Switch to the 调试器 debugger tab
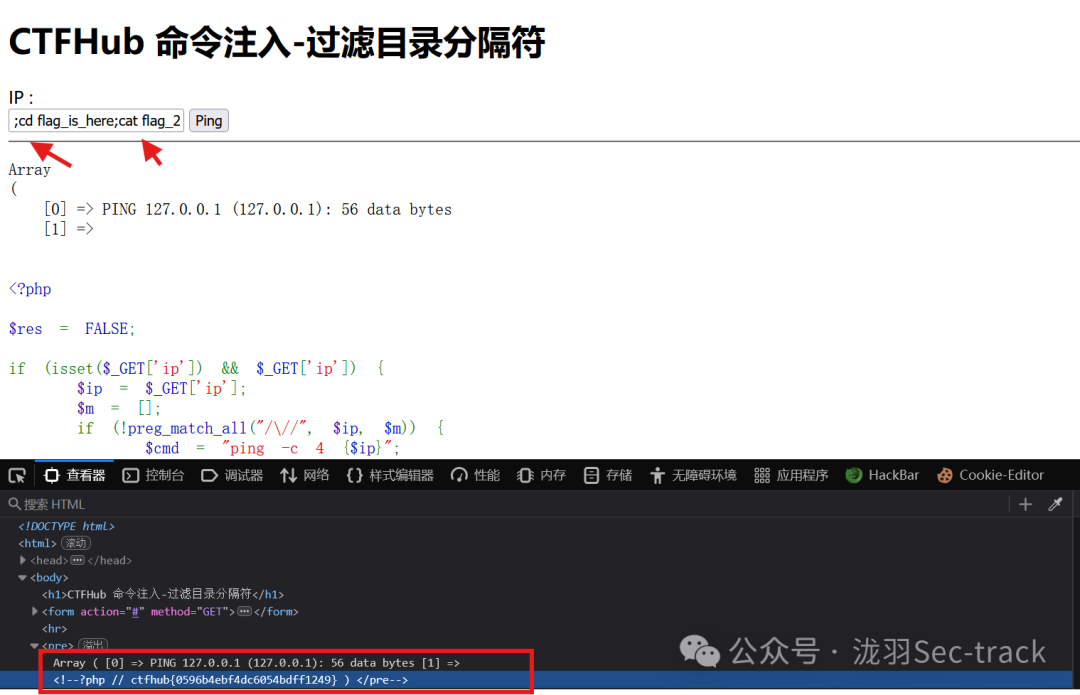 coord(232,475)
